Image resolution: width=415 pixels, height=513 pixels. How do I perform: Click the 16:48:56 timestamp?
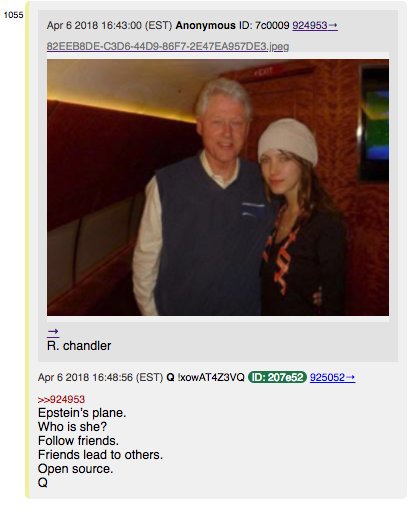112,377
